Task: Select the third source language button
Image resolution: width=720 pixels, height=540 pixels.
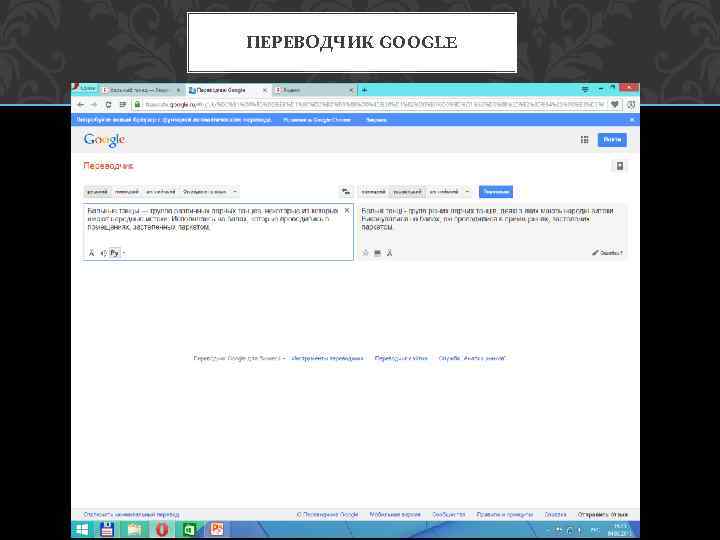Action: (x=161, y=191)
